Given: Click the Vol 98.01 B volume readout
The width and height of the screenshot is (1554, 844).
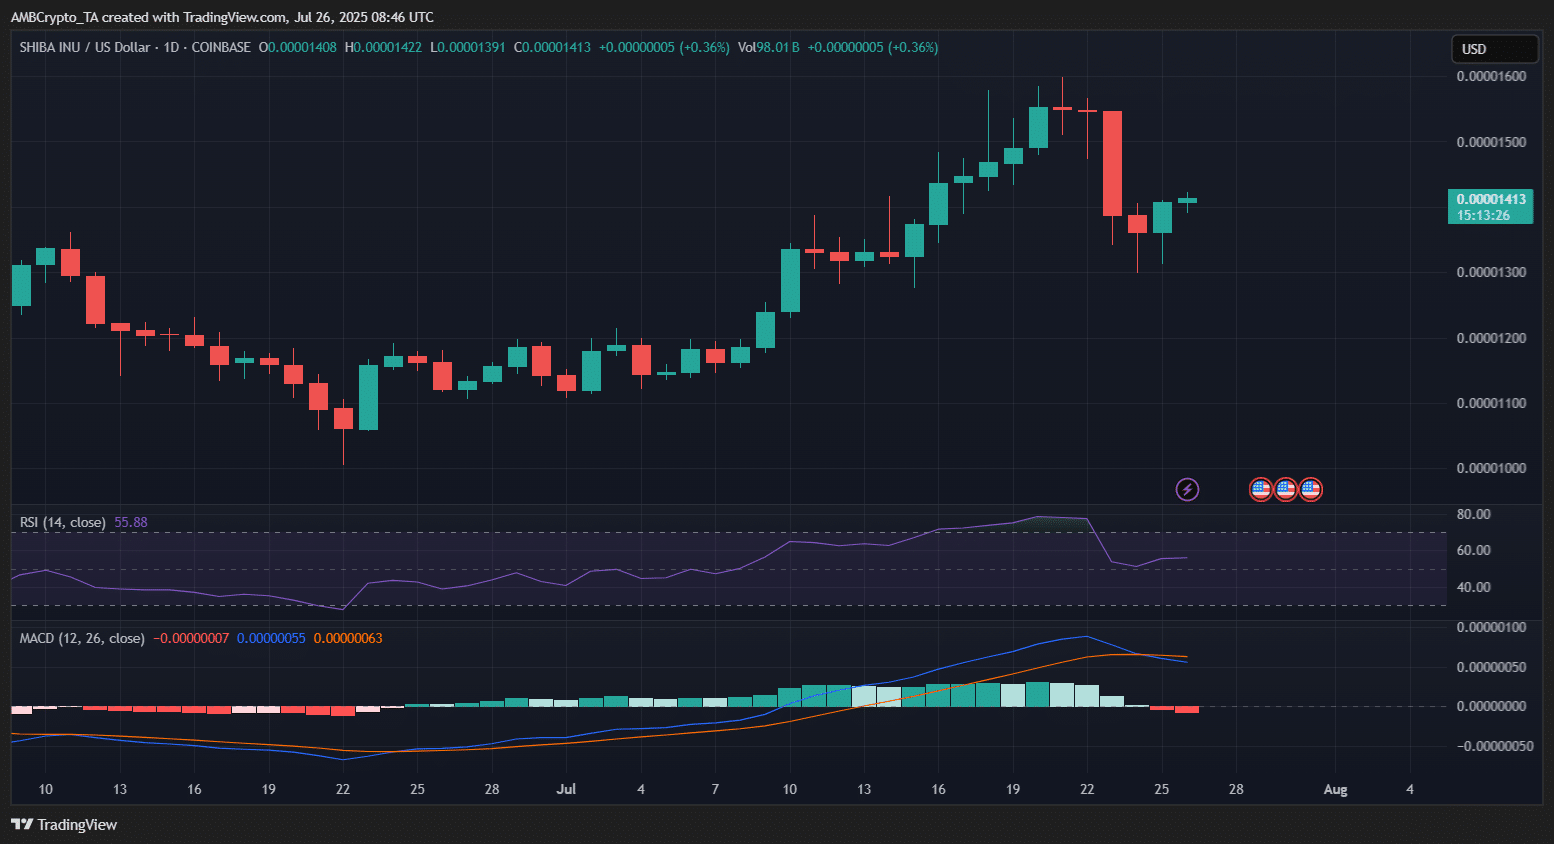Looking at the screenshot, I should click(x=768, y=47).
